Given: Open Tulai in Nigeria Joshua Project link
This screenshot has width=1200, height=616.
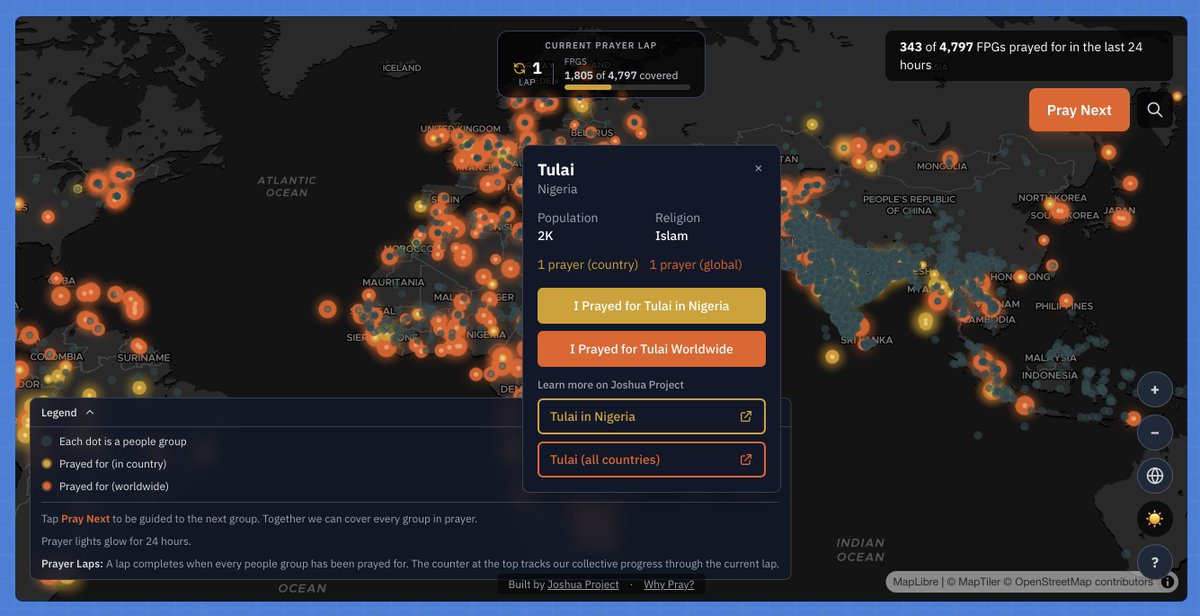Looking at the screenshot, I should pyautogui.click(x=651, y=417).
